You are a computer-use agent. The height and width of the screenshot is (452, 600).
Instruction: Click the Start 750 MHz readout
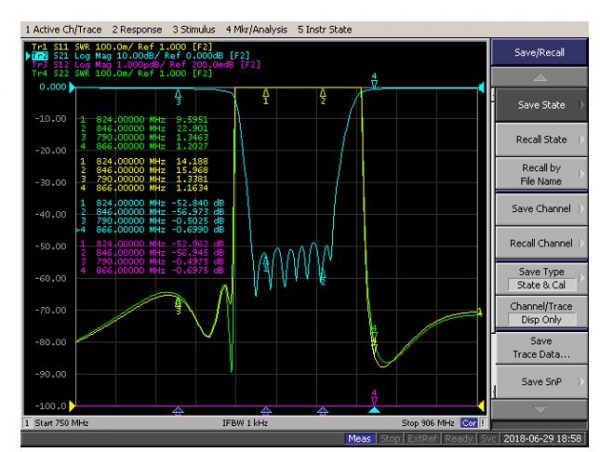coord(62,423)
